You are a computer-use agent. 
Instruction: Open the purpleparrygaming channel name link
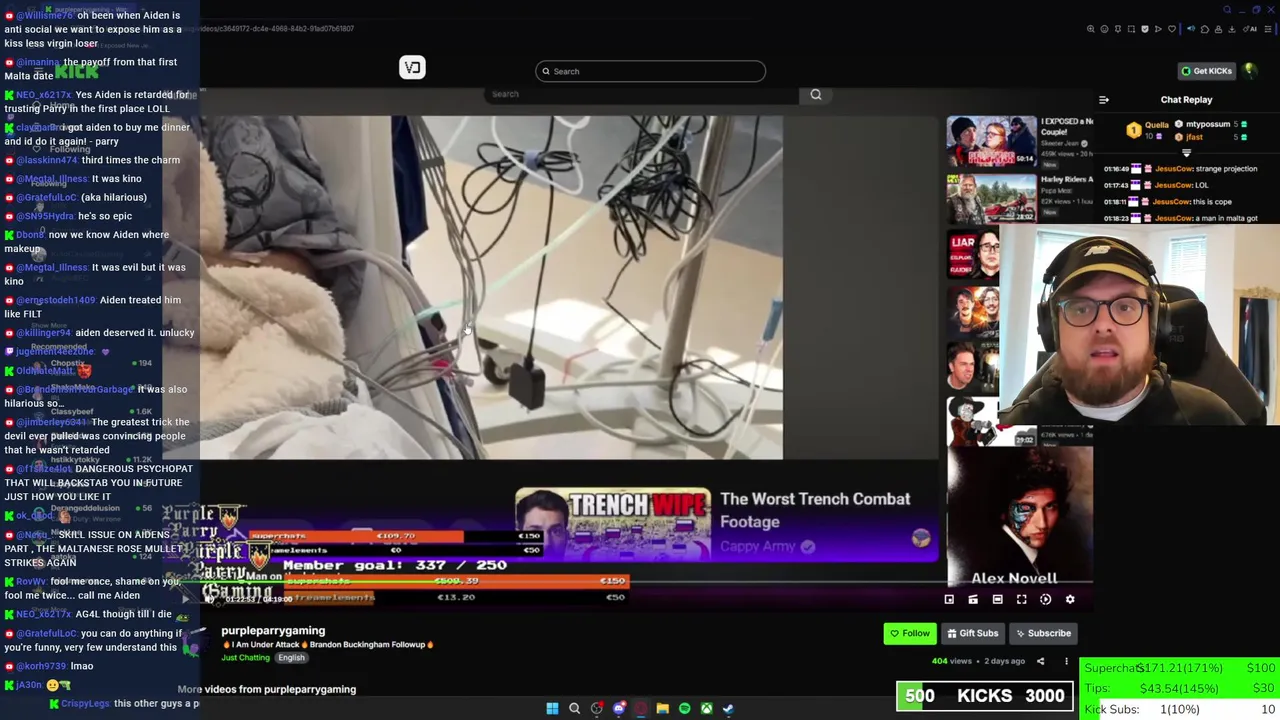point(273,631)
